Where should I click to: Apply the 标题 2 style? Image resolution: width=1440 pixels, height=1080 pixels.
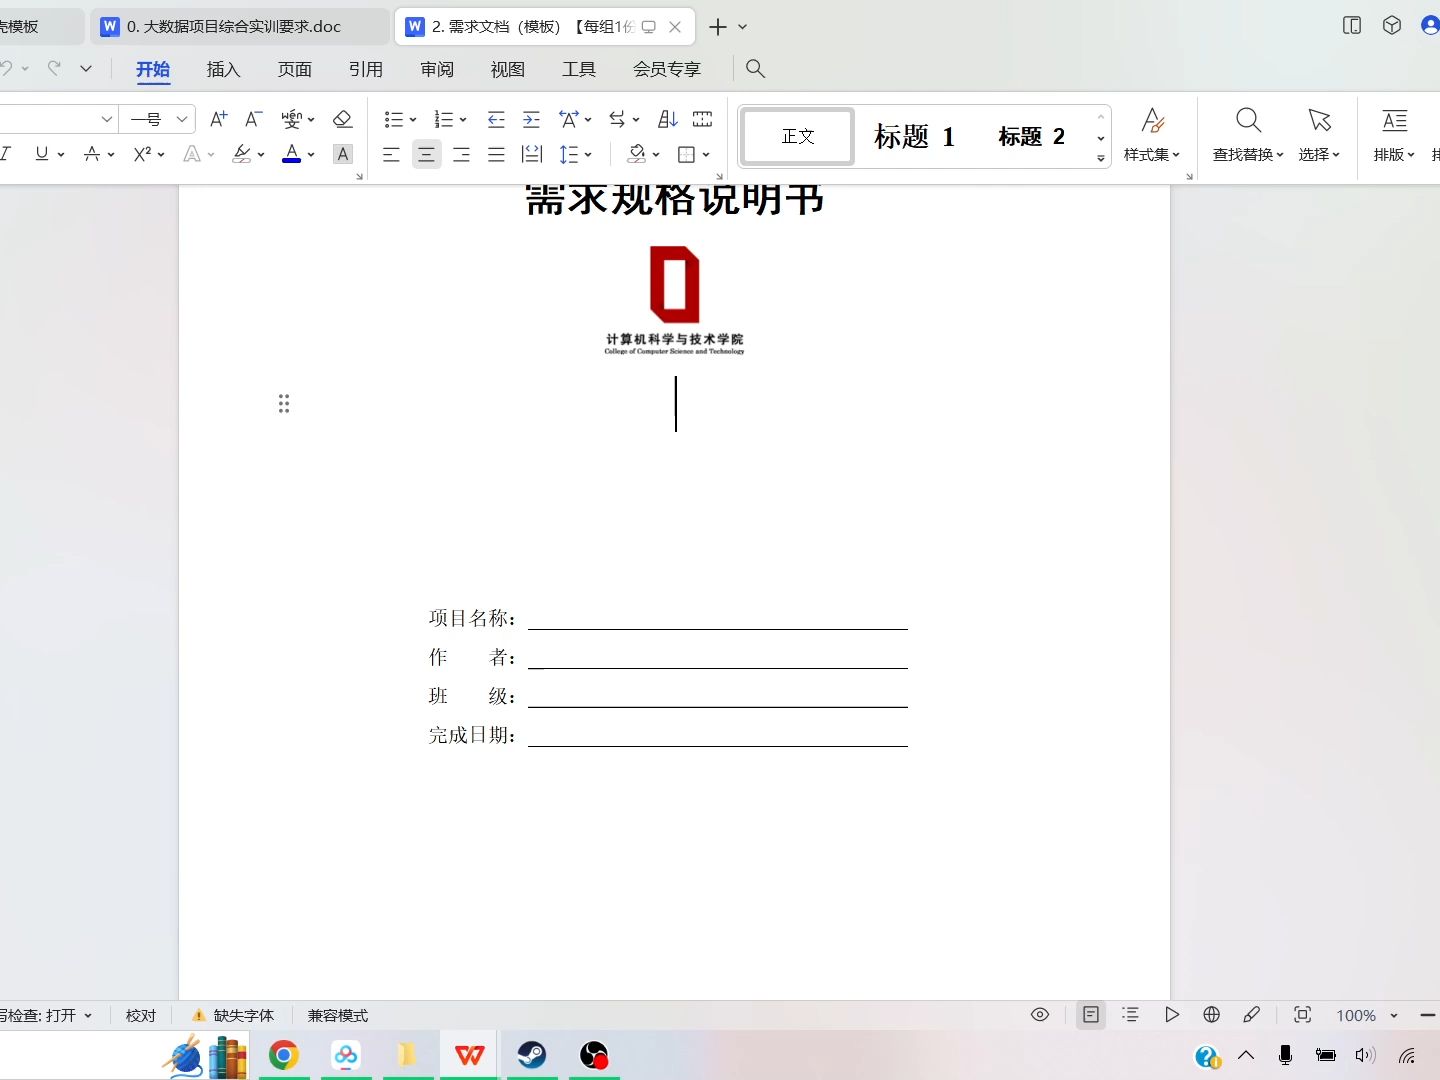point(1031,136)
